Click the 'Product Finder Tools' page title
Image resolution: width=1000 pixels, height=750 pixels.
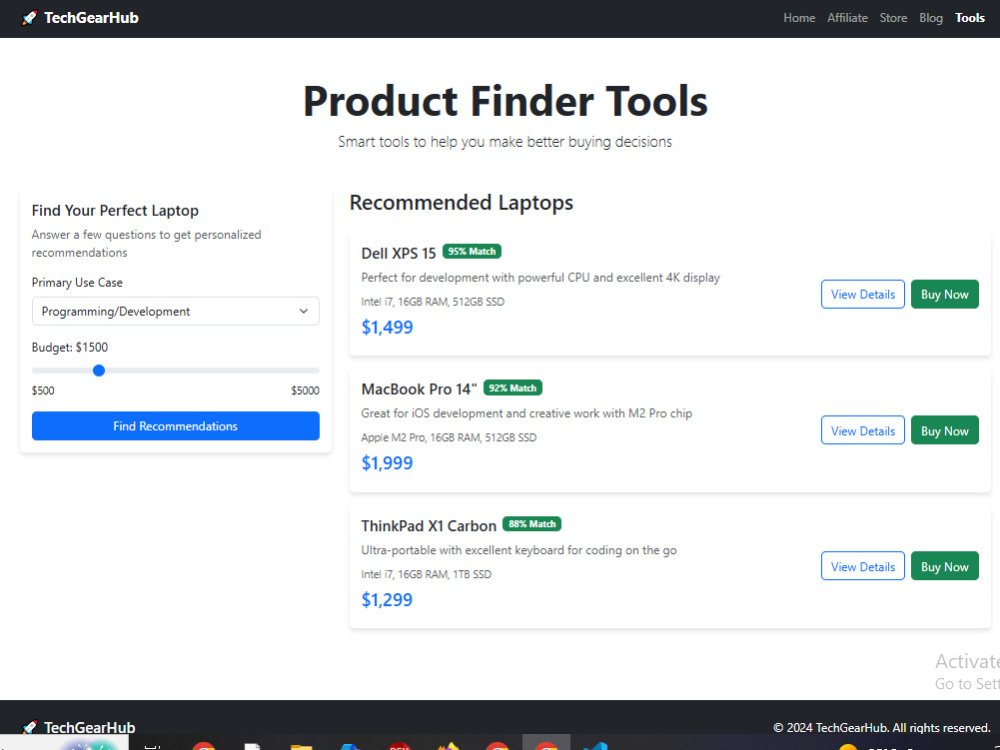(505, 101)
